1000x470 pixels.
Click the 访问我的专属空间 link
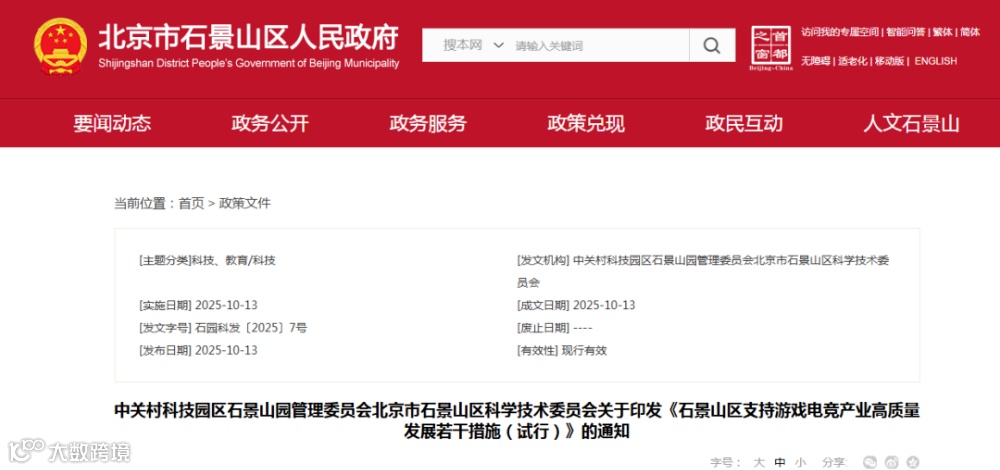coord(840,32)
